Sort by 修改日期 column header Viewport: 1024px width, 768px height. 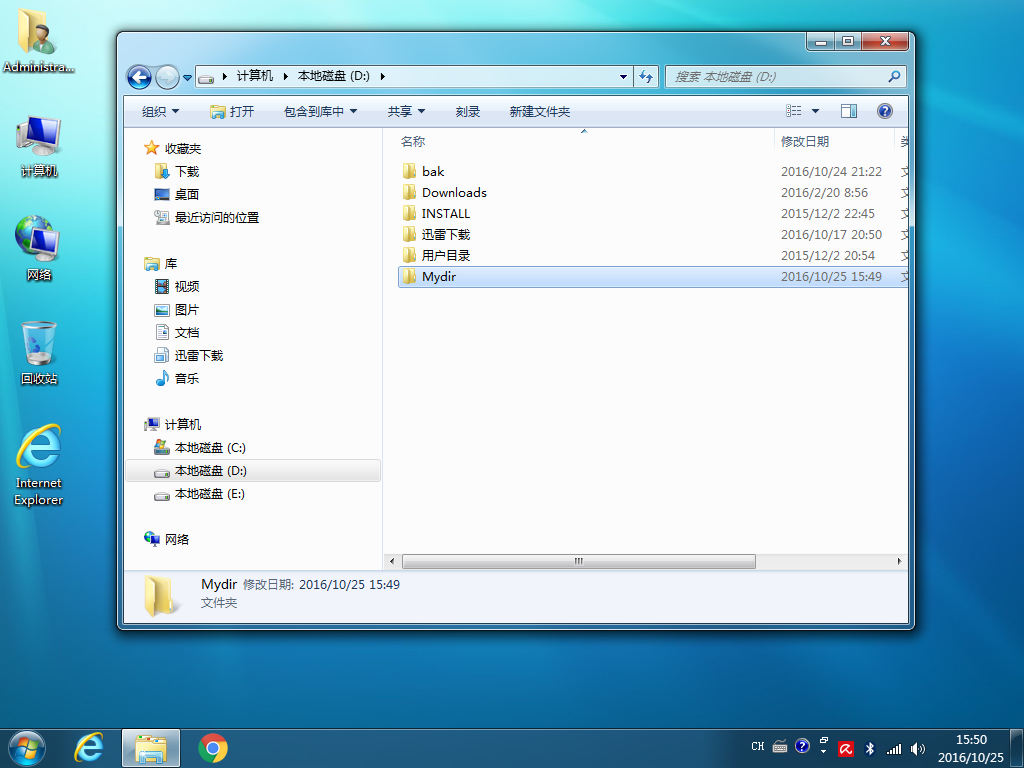pos(805,141)
